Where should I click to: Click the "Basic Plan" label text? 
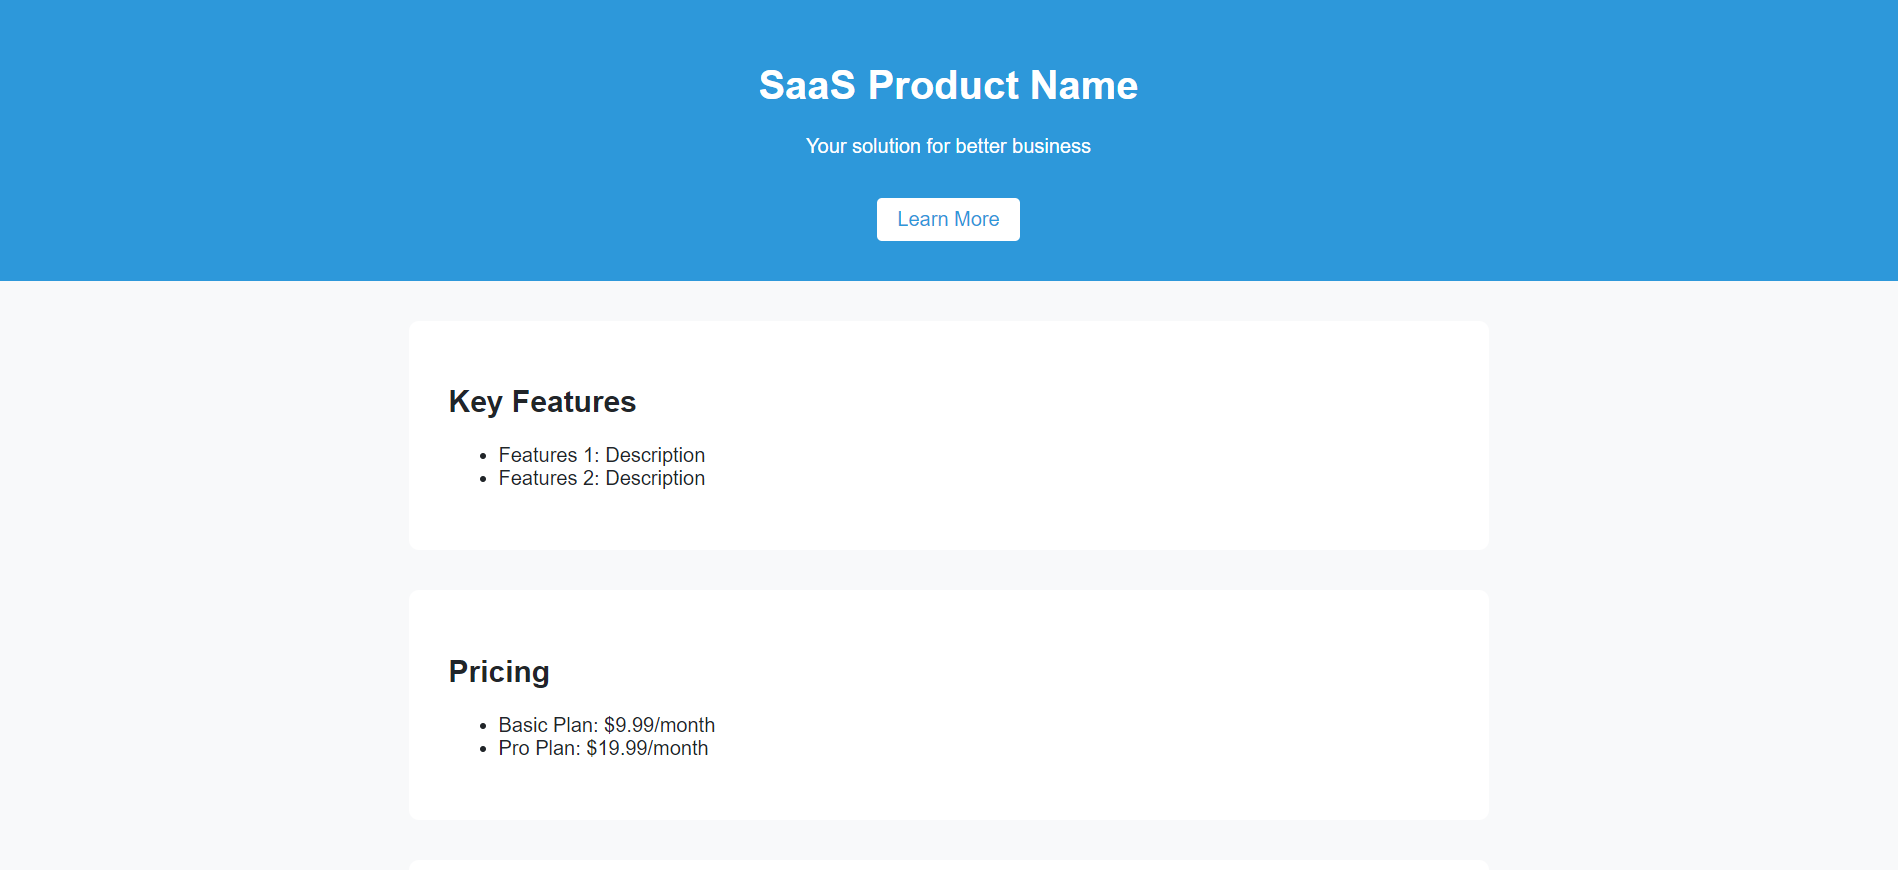pos(547,725)
